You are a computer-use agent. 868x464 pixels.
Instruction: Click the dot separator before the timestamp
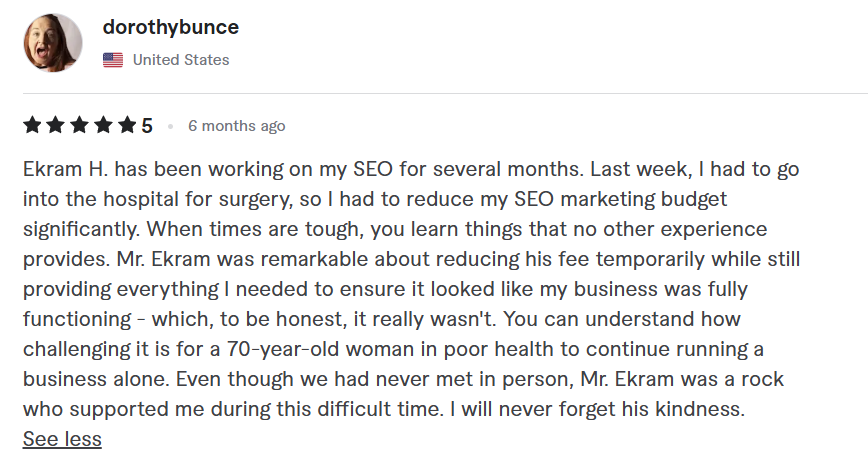click(170, 127)
